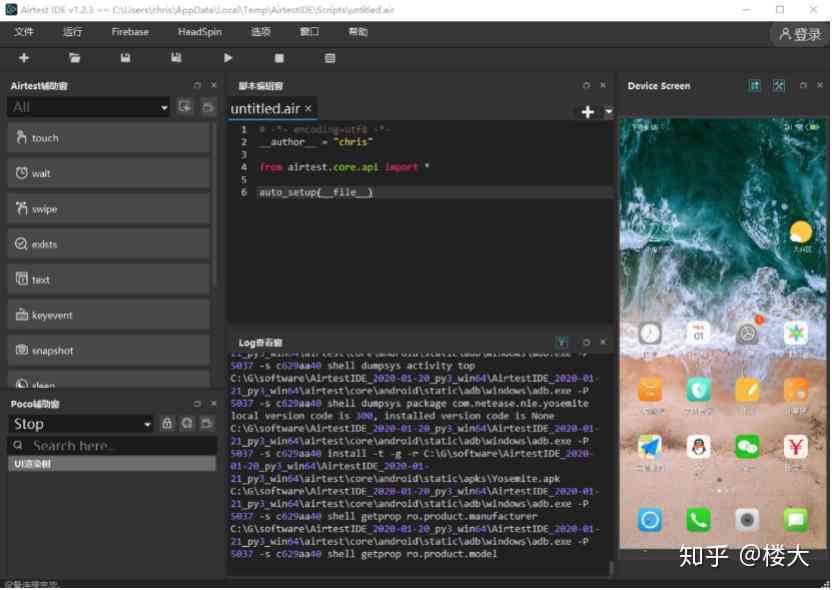Image resolution: width=832 pixels, height=590 pixels.
Task: Tap the blue browser icon on device dock
Action: point(650,520)
